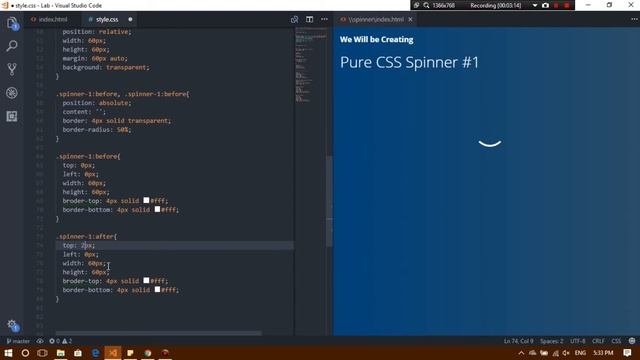640x360 pixels.
Task: Open the Microsoft Store taskbar icon
Action: click(78, 353)
